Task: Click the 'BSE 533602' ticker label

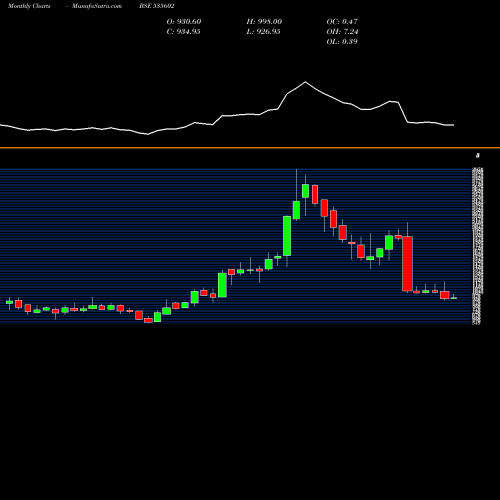Action: (x=157, y=6)
